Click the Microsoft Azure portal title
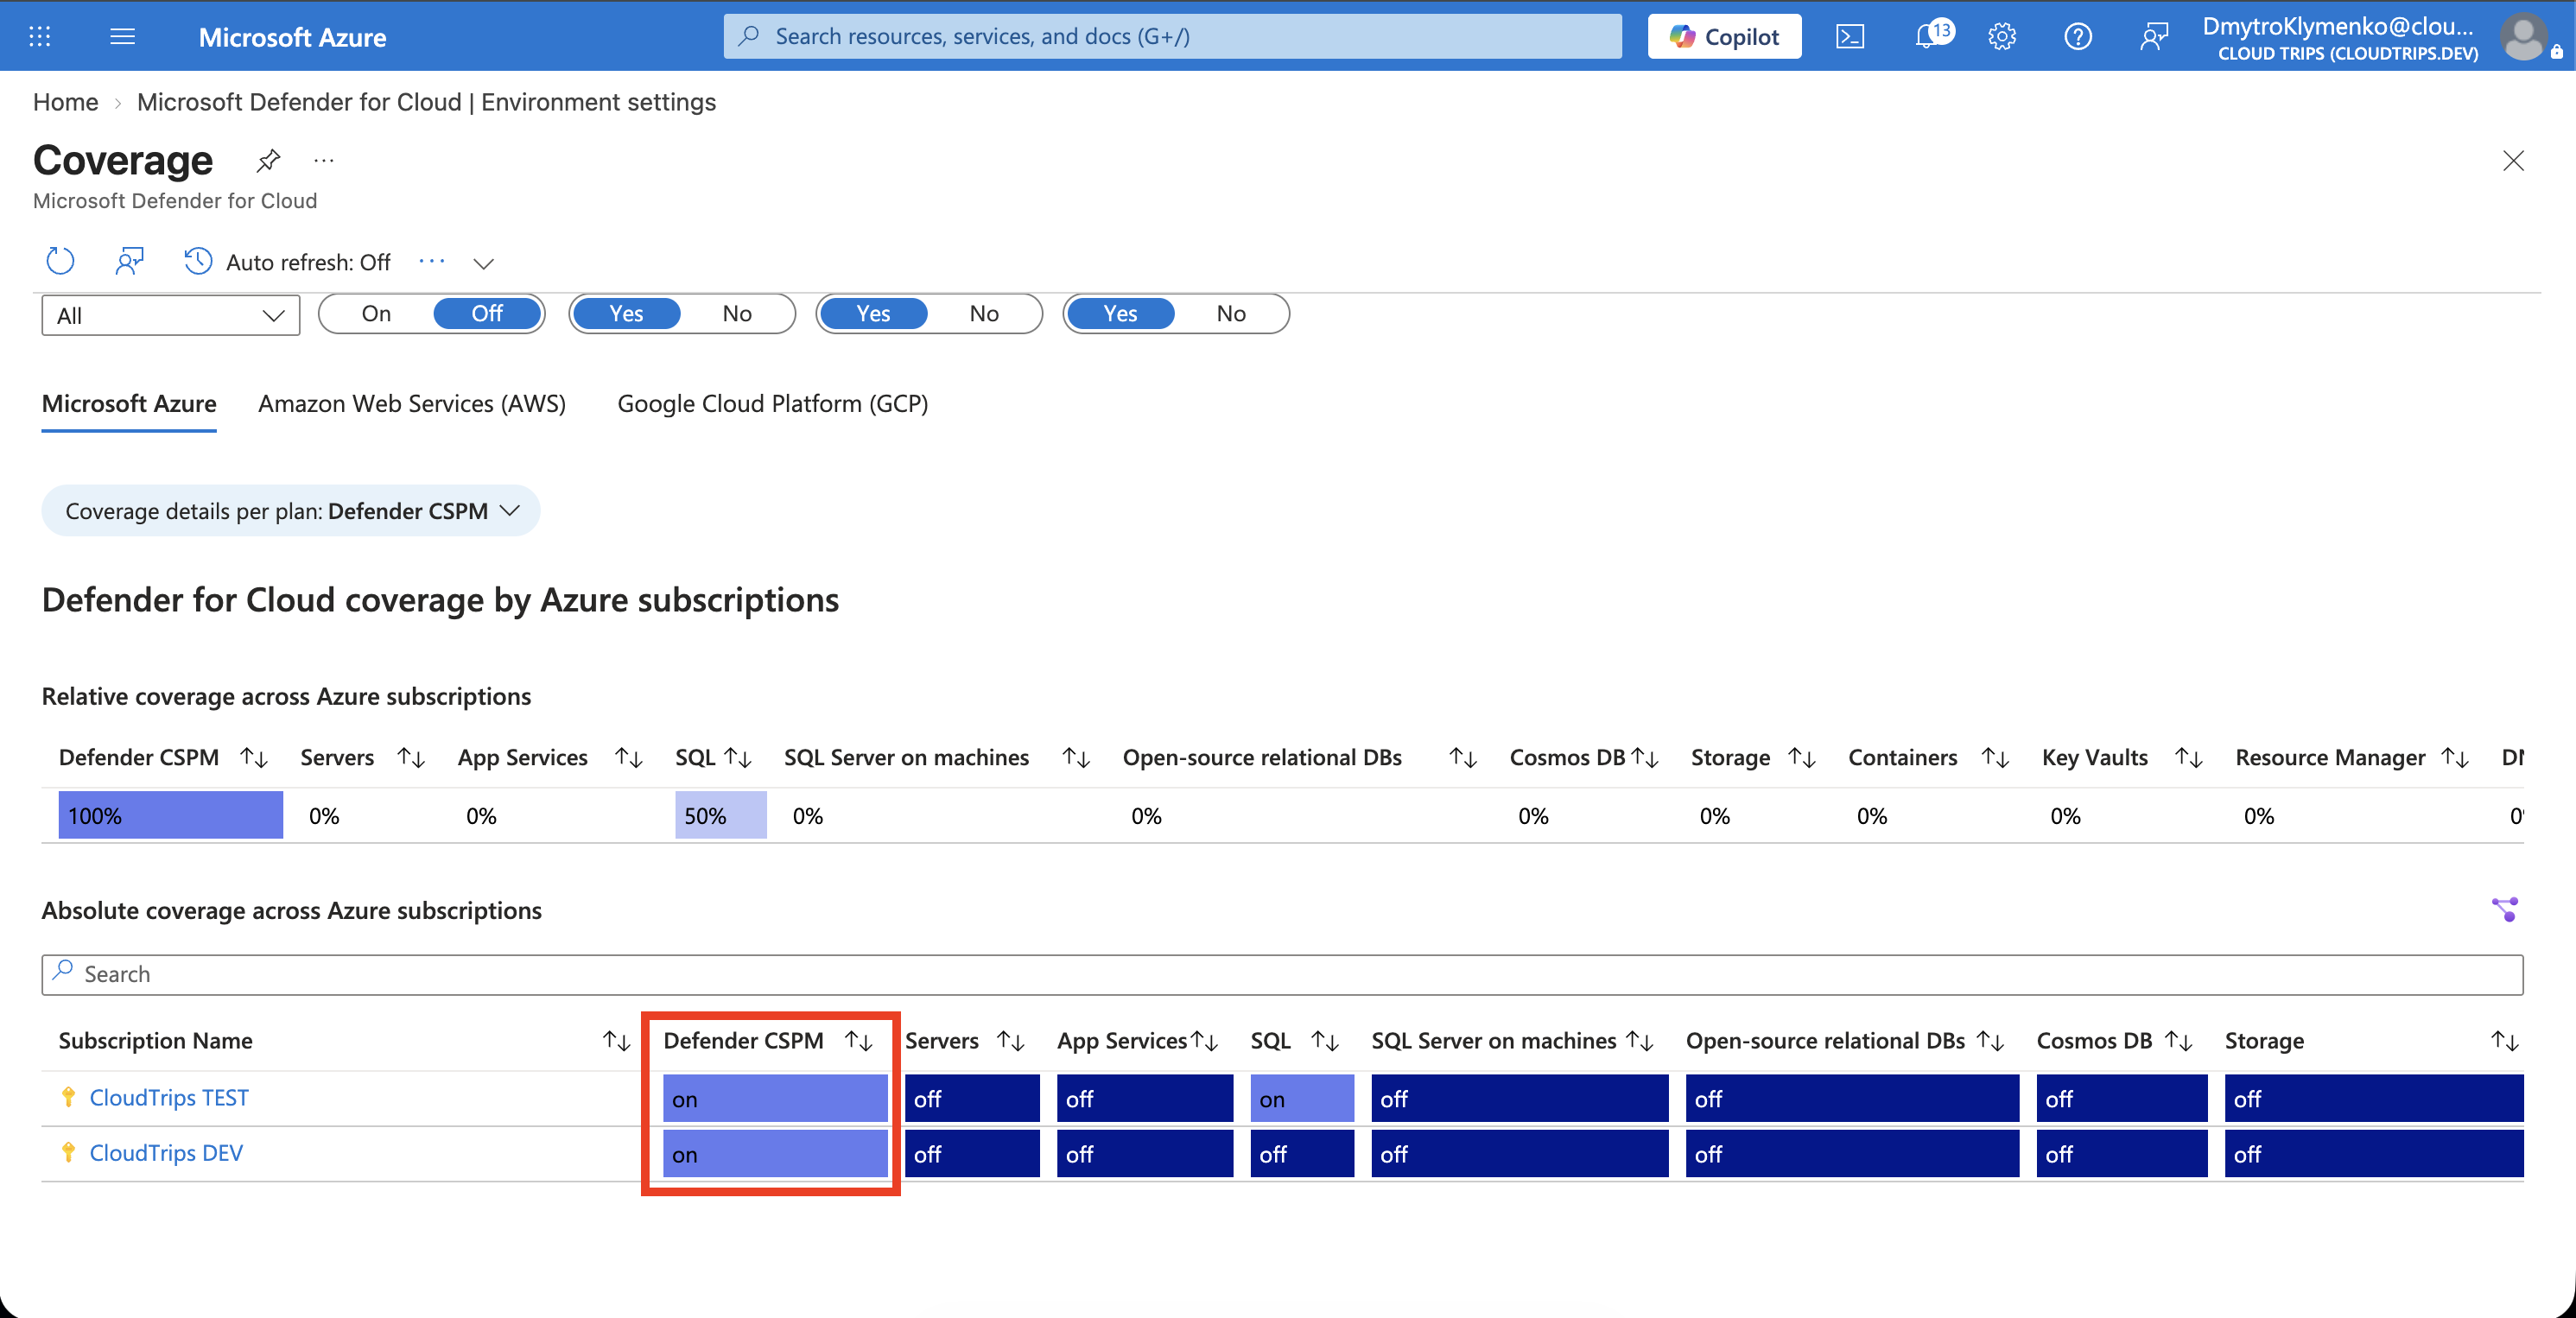The image size is (2576, 1318). (292, 37)
